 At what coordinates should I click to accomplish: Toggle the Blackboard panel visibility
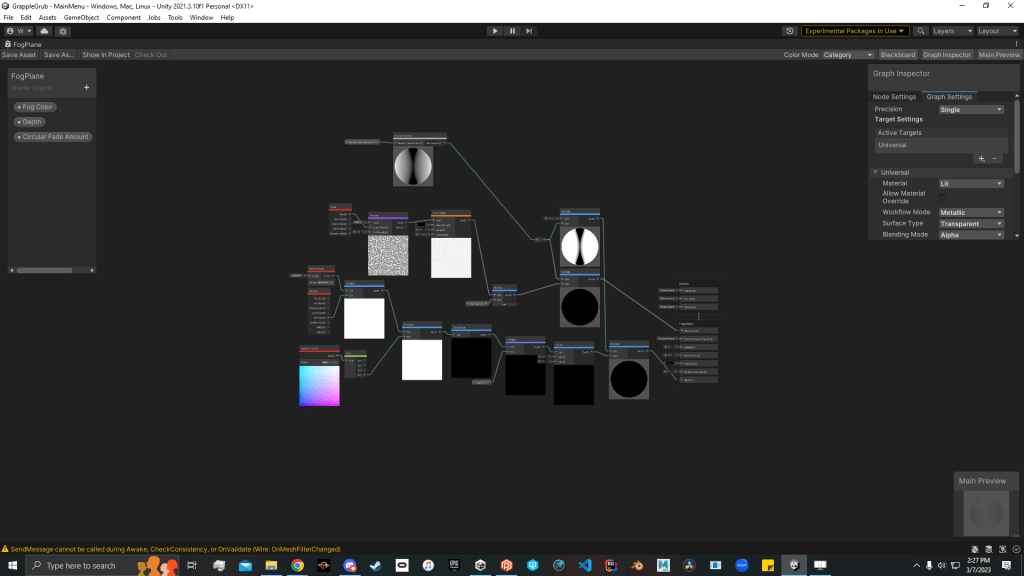[897, 55]
